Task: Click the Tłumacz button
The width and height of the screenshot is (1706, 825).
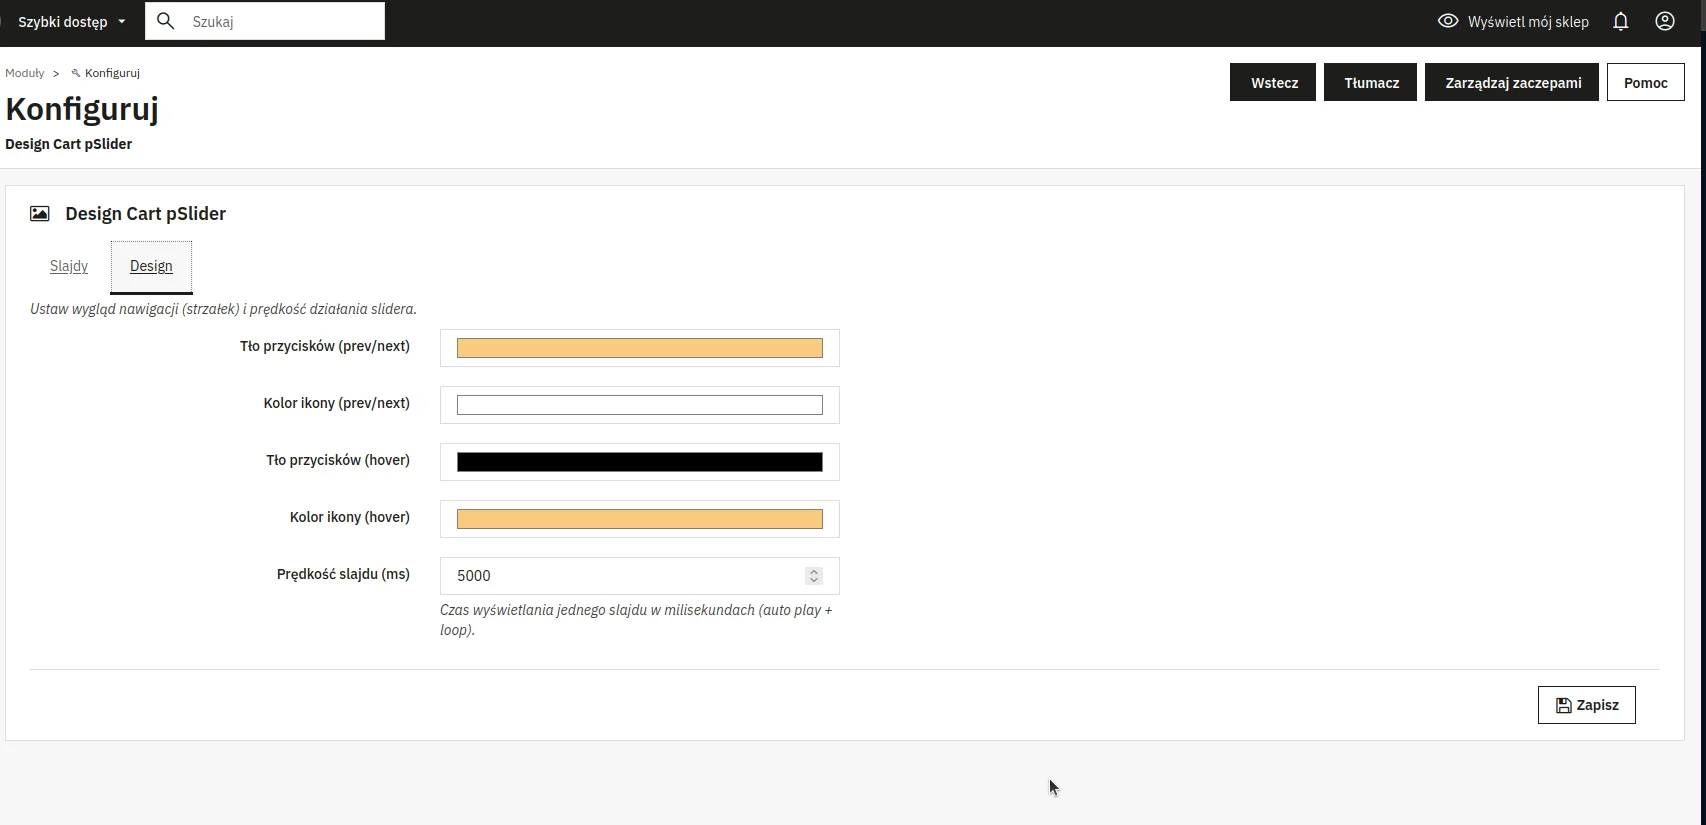Action: click(1371, 83)
